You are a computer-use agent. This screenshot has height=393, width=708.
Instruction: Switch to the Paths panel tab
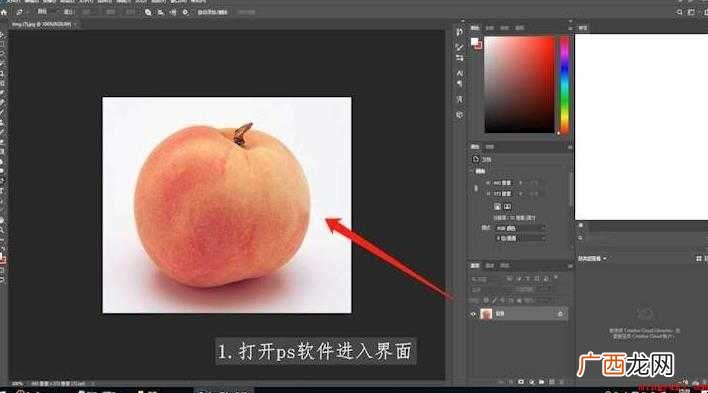point(504,266)
